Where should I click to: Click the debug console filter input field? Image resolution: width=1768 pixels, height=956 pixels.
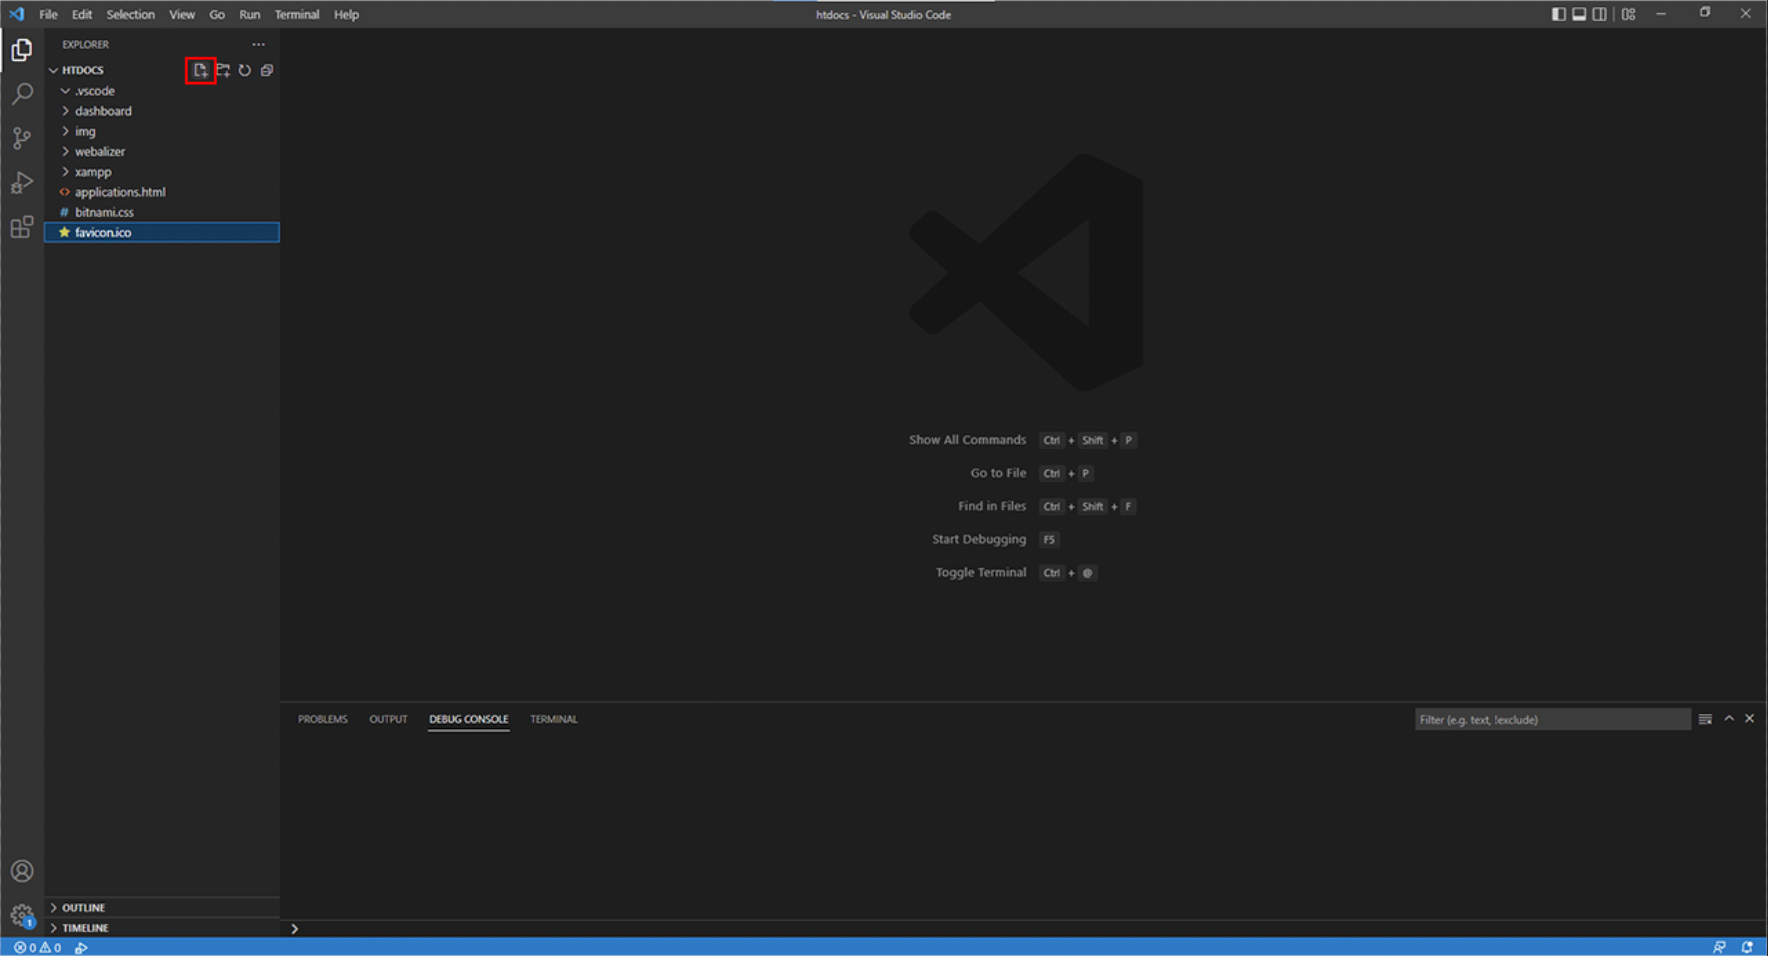(1552, 719)
